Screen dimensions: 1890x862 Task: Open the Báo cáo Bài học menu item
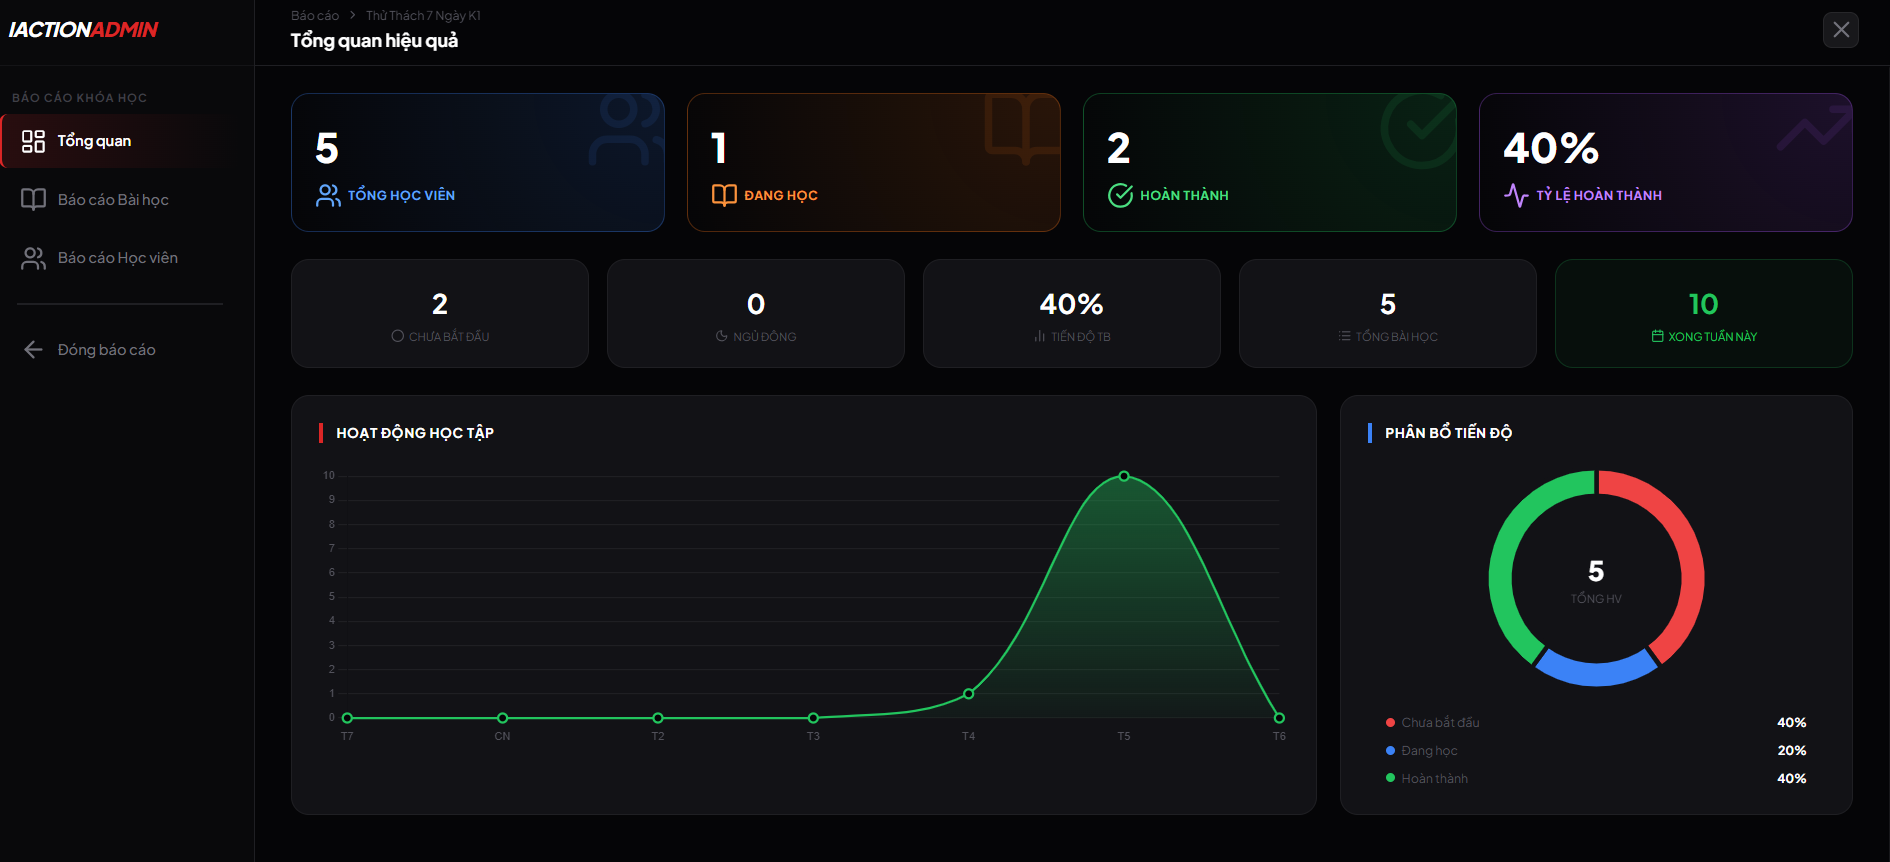(x=113, y=200)
